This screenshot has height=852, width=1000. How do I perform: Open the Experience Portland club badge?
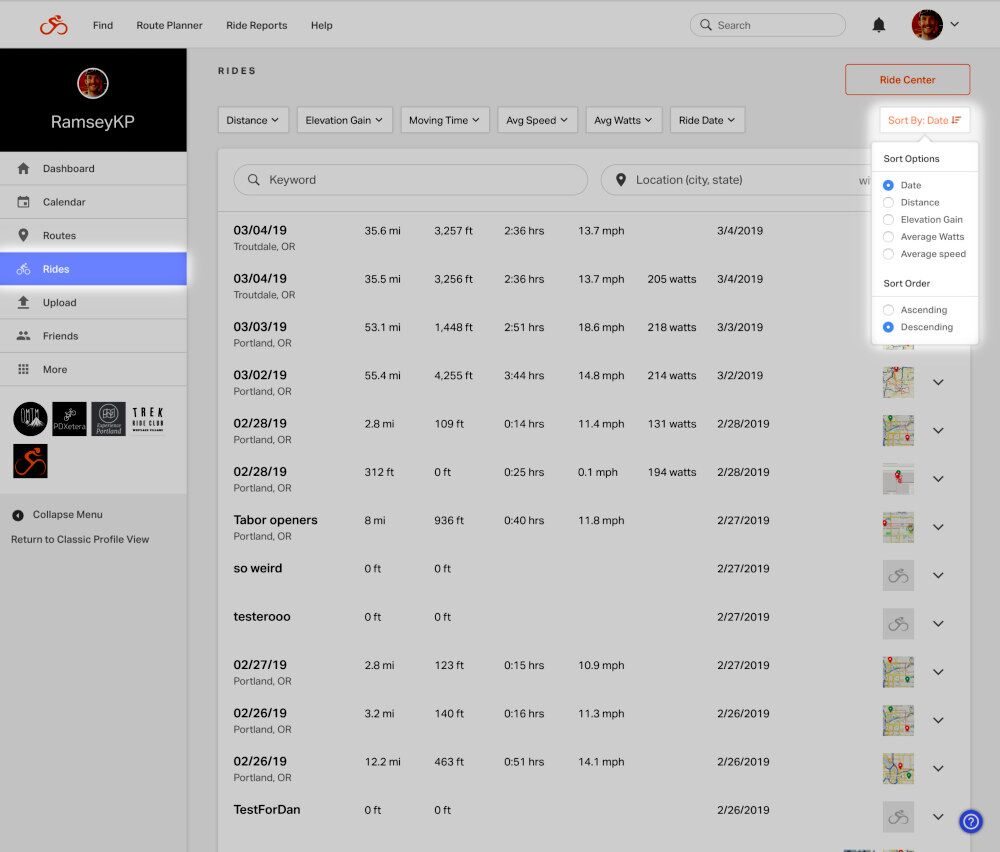[108, 419]
